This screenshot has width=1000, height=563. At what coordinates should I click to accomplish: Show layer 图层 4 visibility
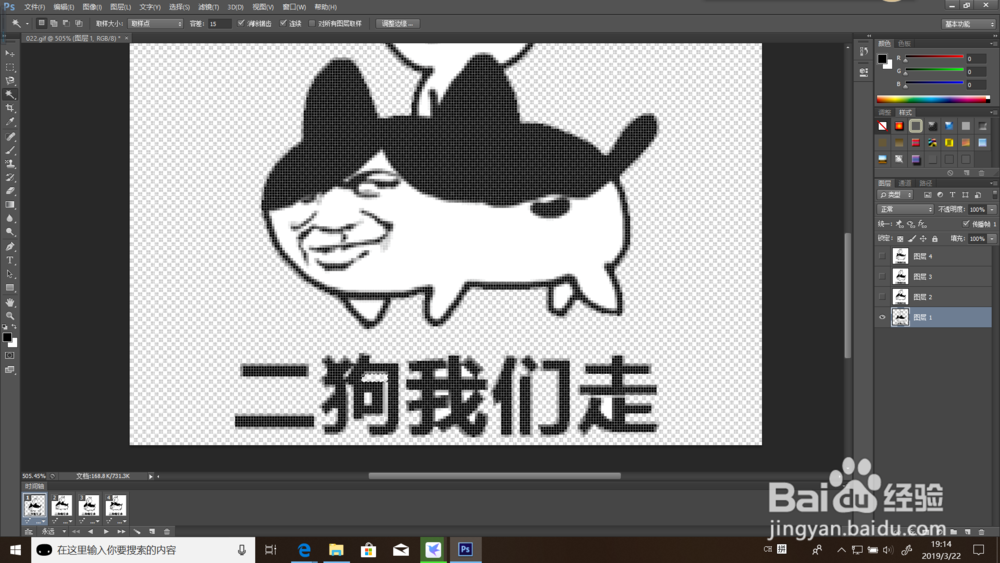coord(882,256)
